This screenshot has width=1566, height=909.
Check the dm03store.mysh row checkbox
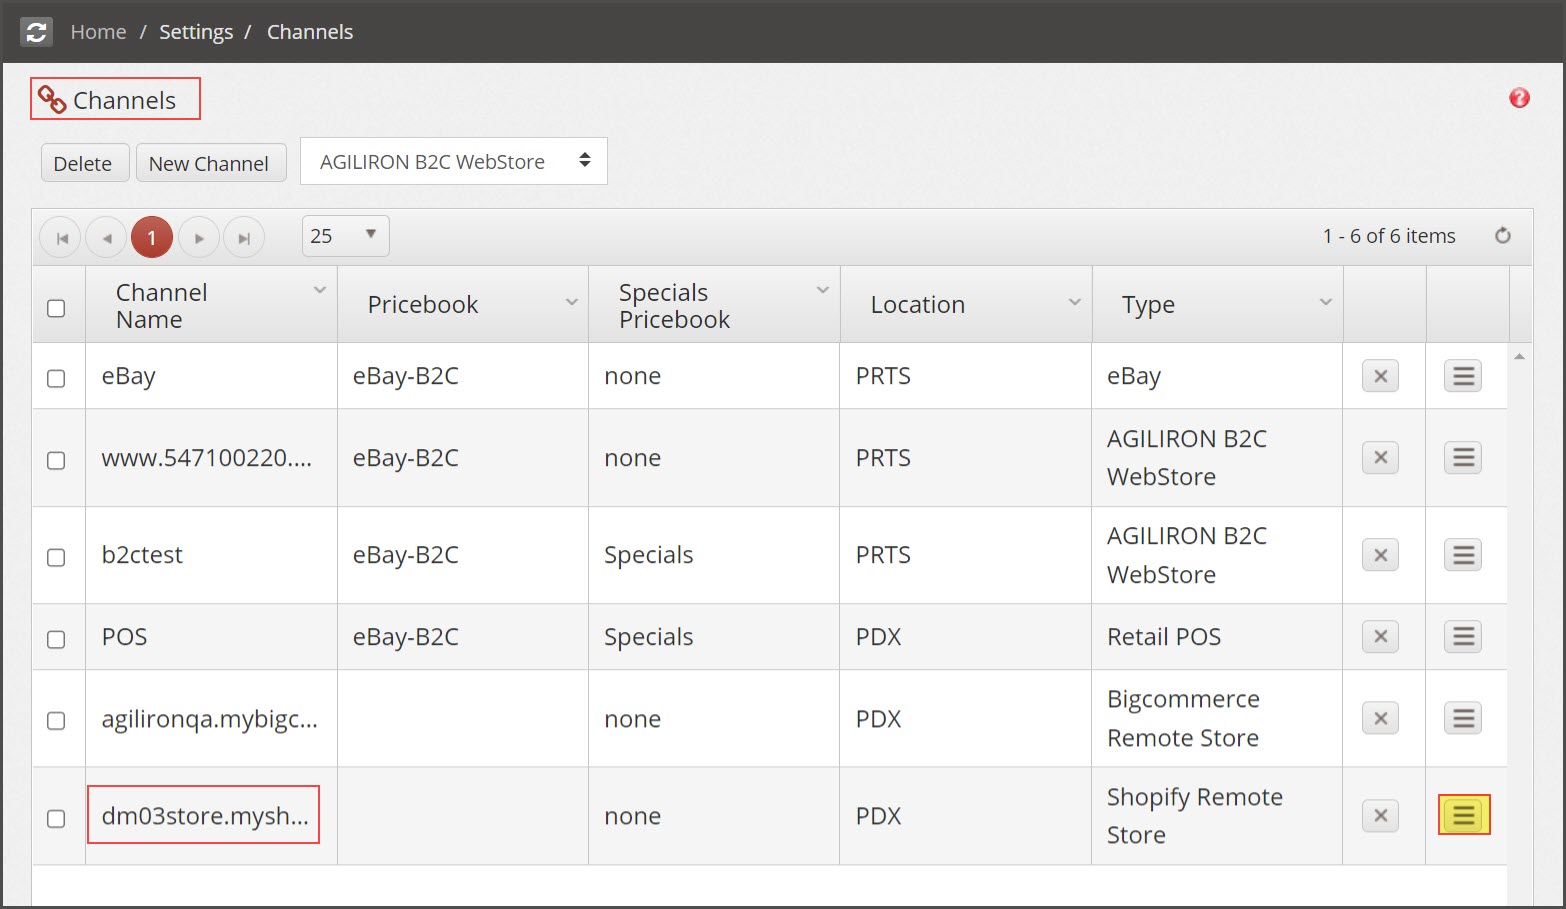tap(56, 818)
